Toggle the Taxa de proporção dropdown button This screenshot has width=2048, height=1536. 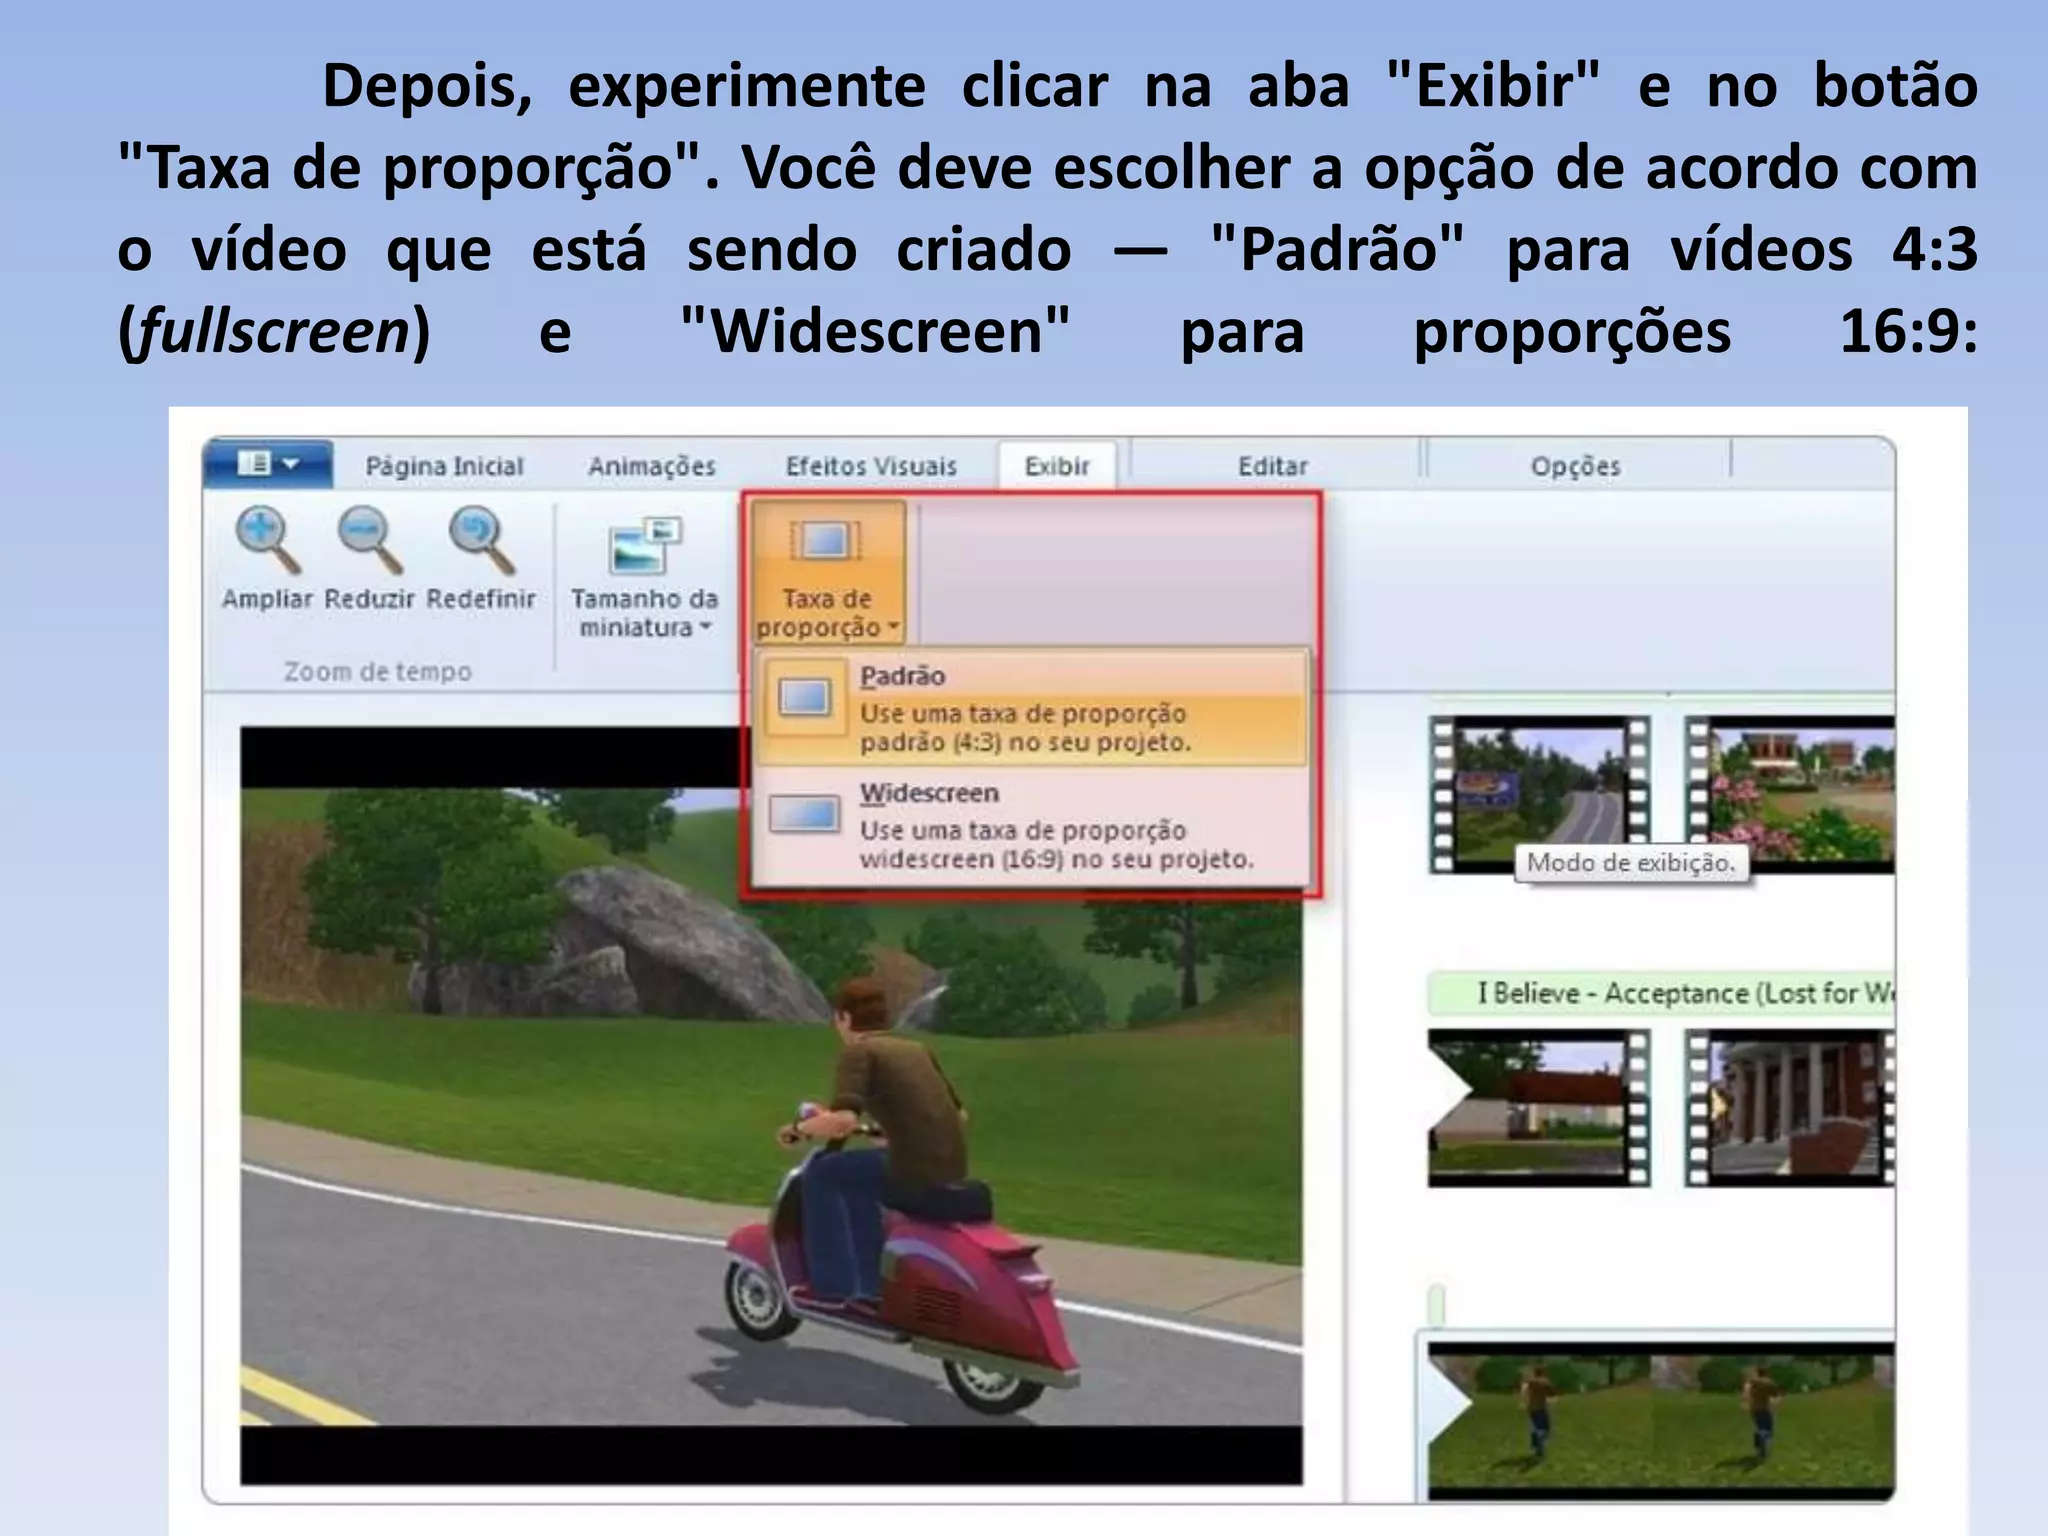pyautogui.click(x=828, y=572)
